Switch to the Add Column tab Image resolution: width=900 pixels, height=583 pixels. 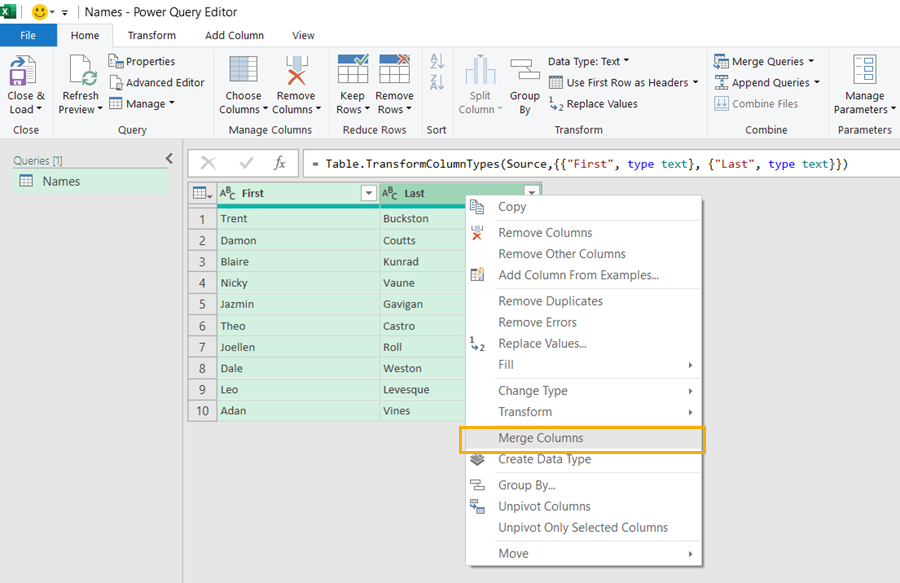(x=234, y=36)
